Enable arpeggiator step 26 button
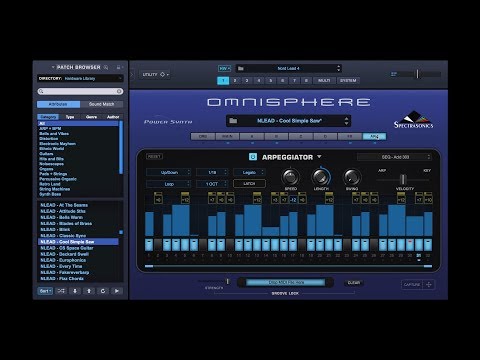This screenshot has height=360, width=480. (374, 245)
